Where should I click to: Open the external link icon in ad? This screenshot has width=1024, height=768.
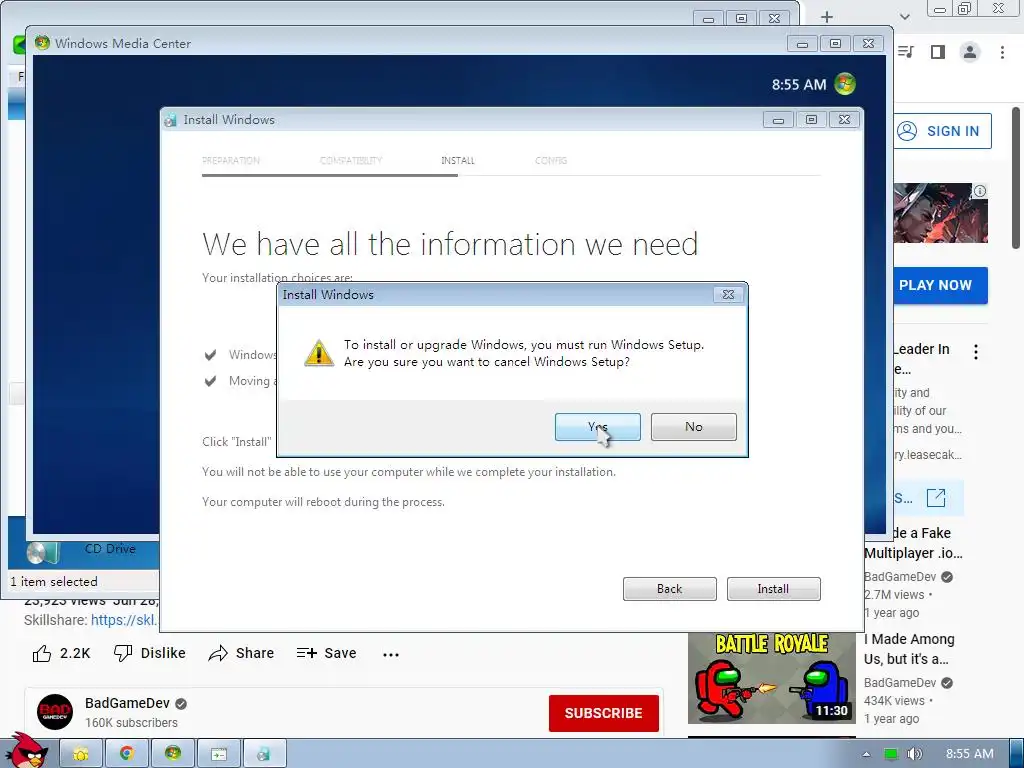[x=936, y=498]
